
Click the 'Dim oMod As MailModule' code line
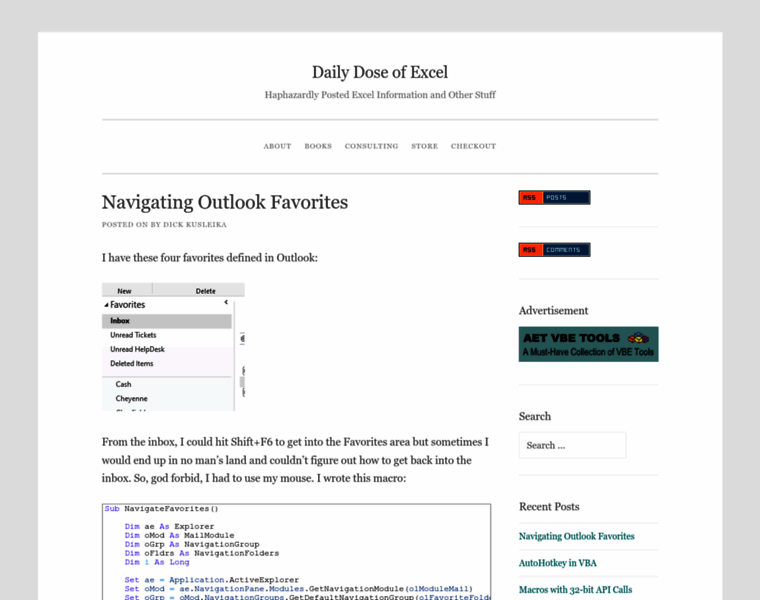tap(179, 536)
